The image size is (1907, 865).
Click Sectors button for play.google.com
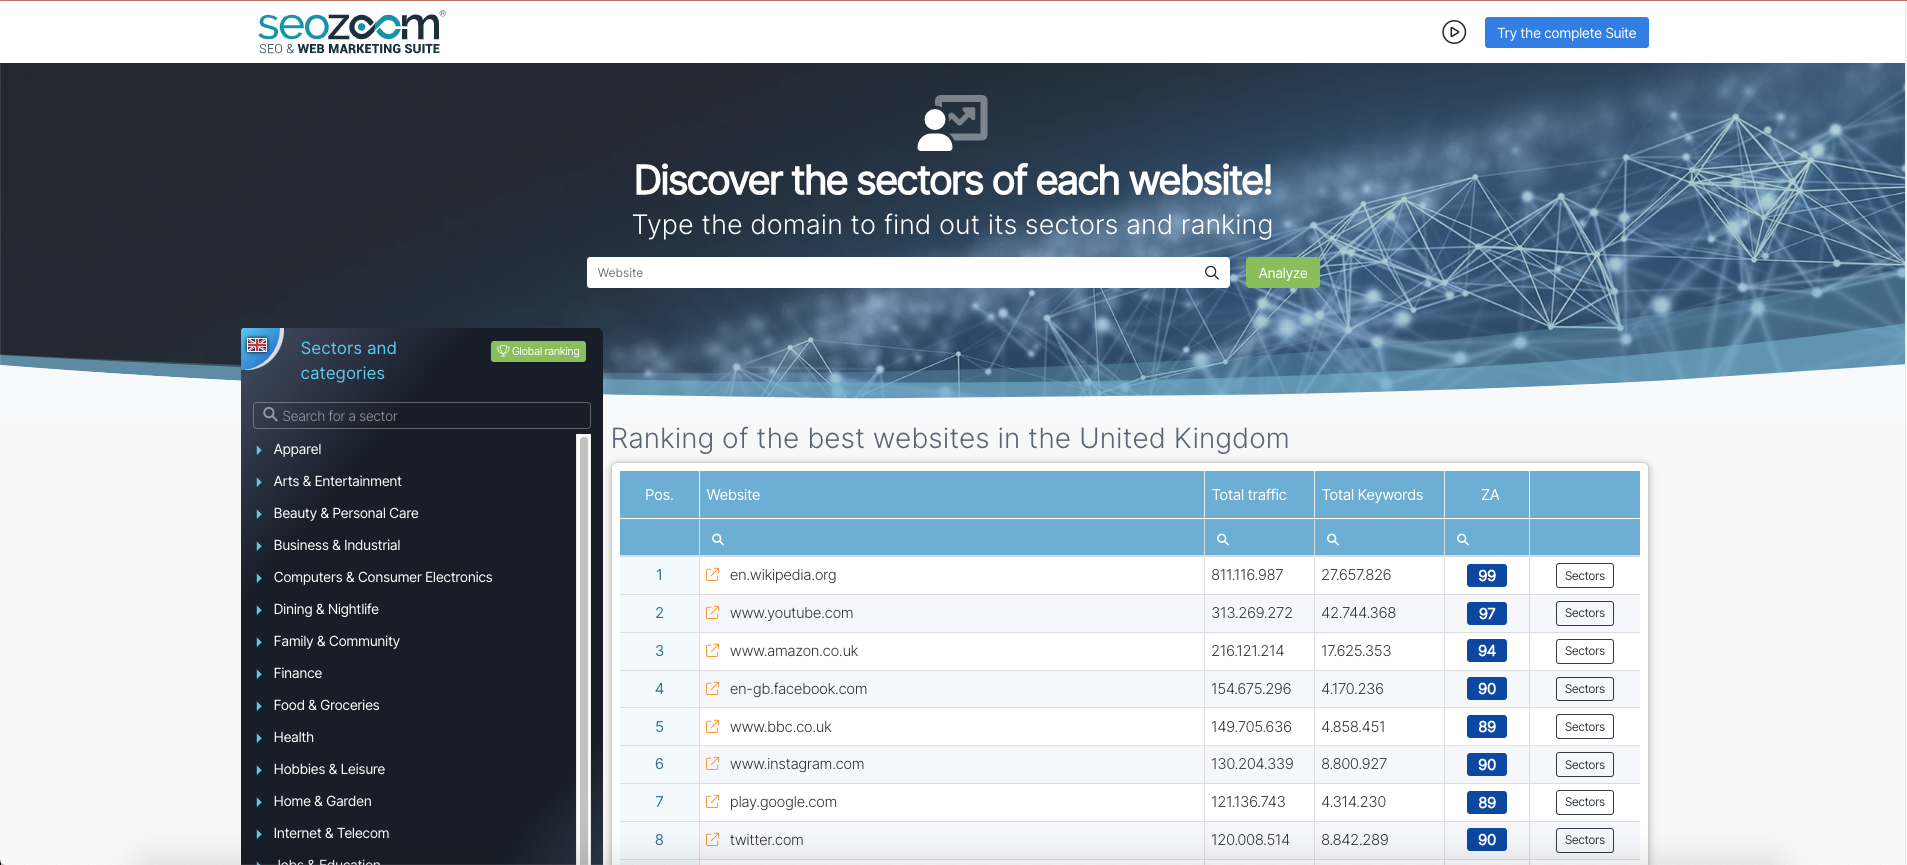1585,802
